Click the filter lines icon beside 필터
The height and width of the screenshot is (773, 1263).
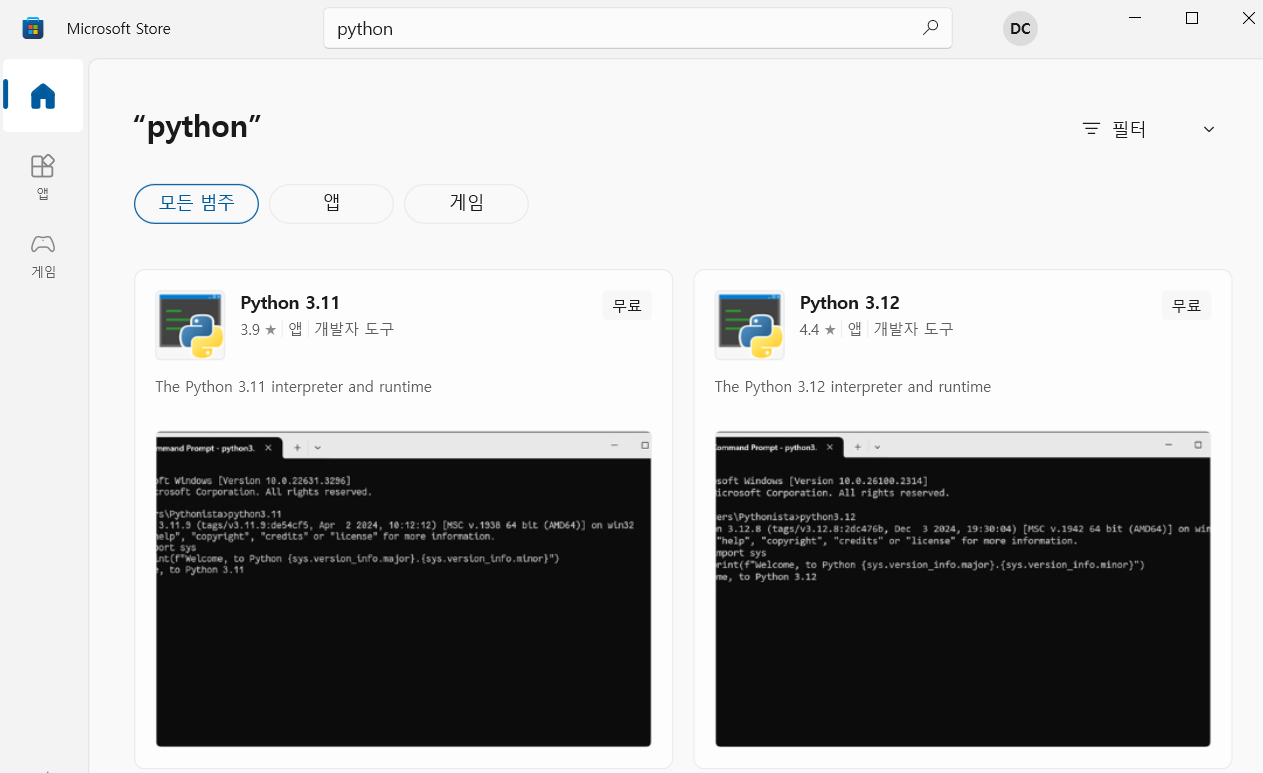[x=1091, y=129]
